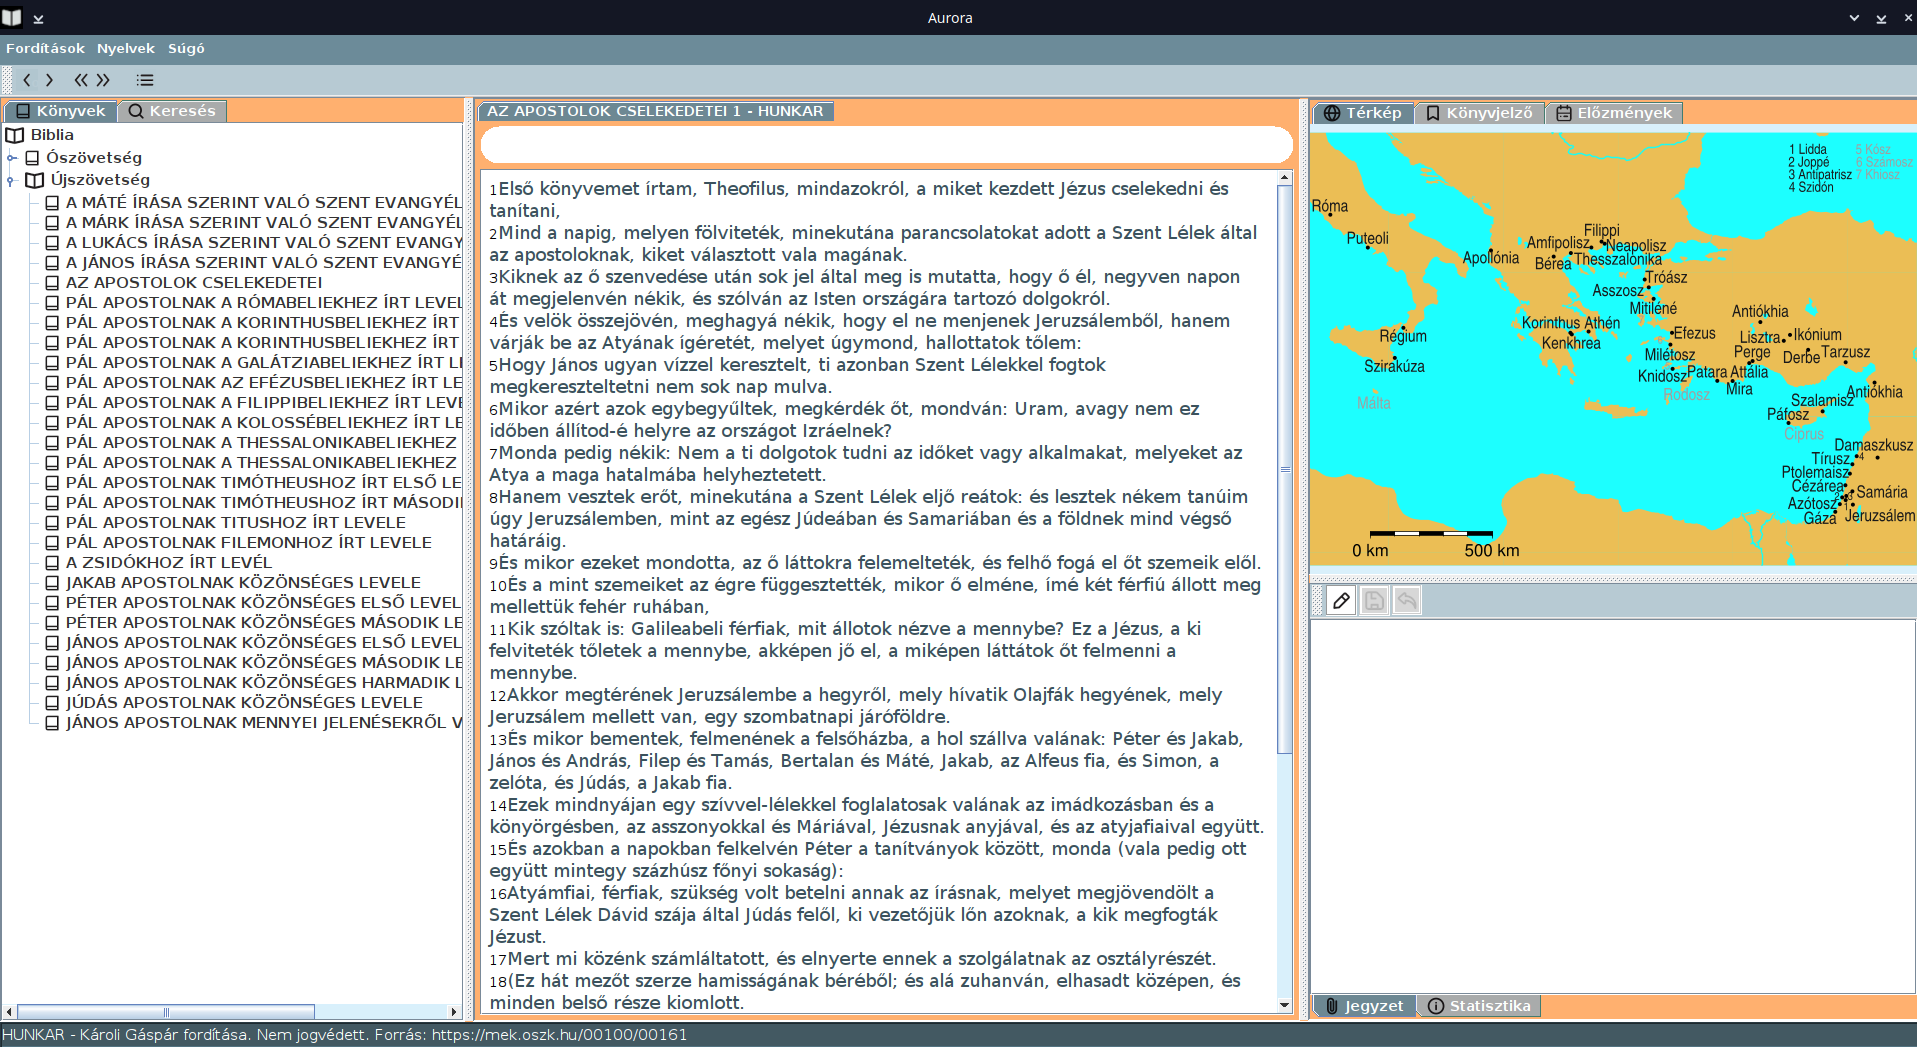Click verse number 1 in the text
The image size is (1917, 1047).
493,190
